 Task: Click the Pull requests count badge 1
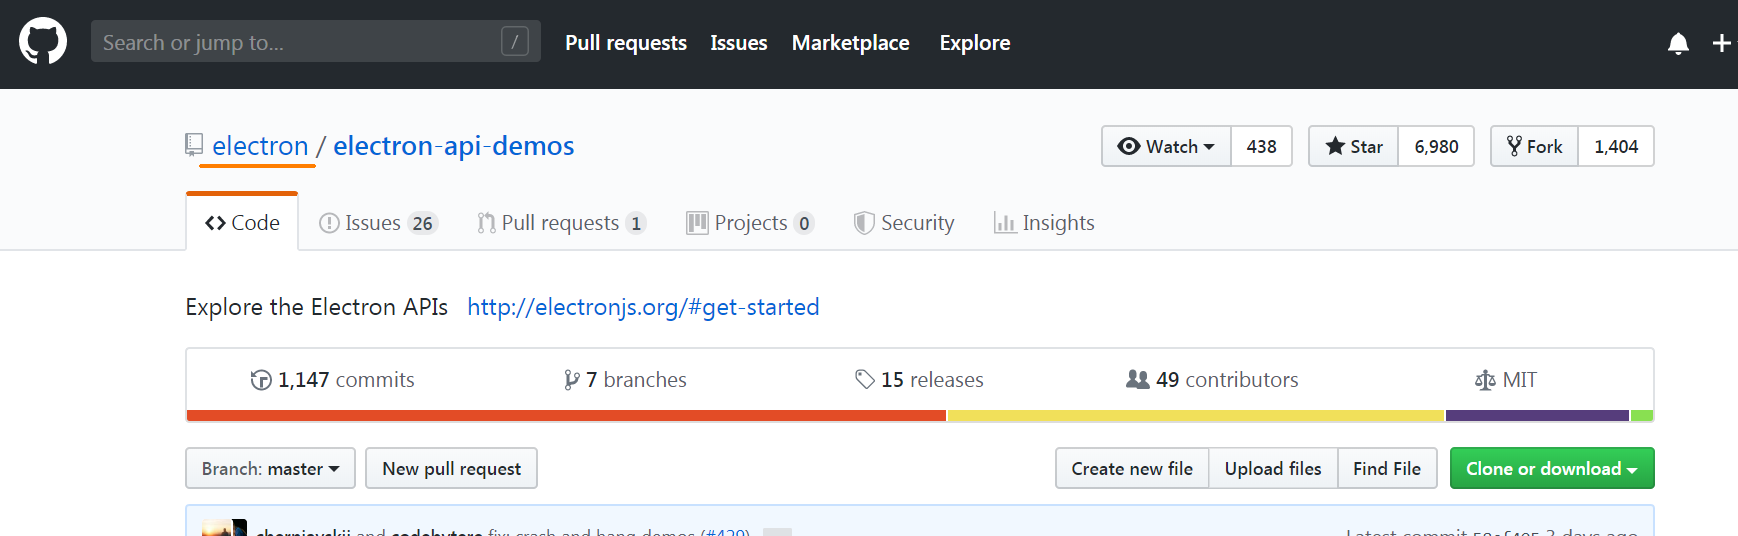(636, 223)
